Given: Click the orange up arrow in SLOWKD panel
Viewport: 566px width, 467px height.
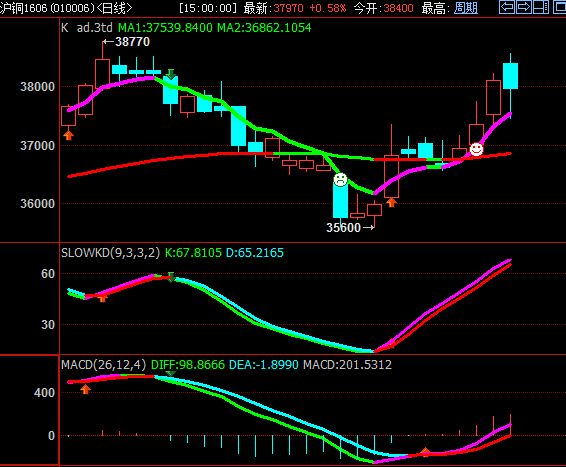Looking at the screenshot, I should click(x=103, y=298).
